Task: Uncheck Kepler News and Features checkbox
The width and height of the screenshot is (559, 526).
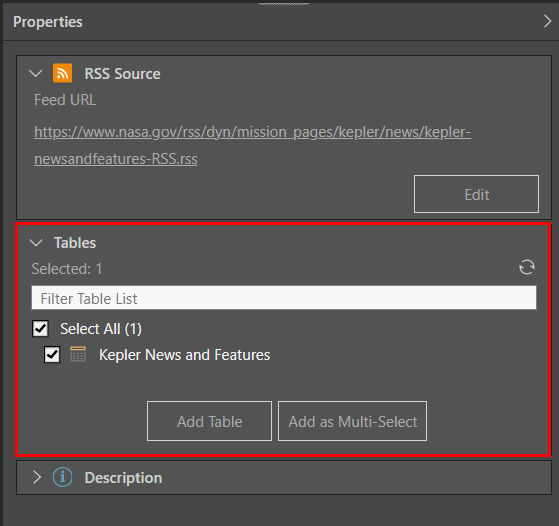Action: [x=52, y=354]
